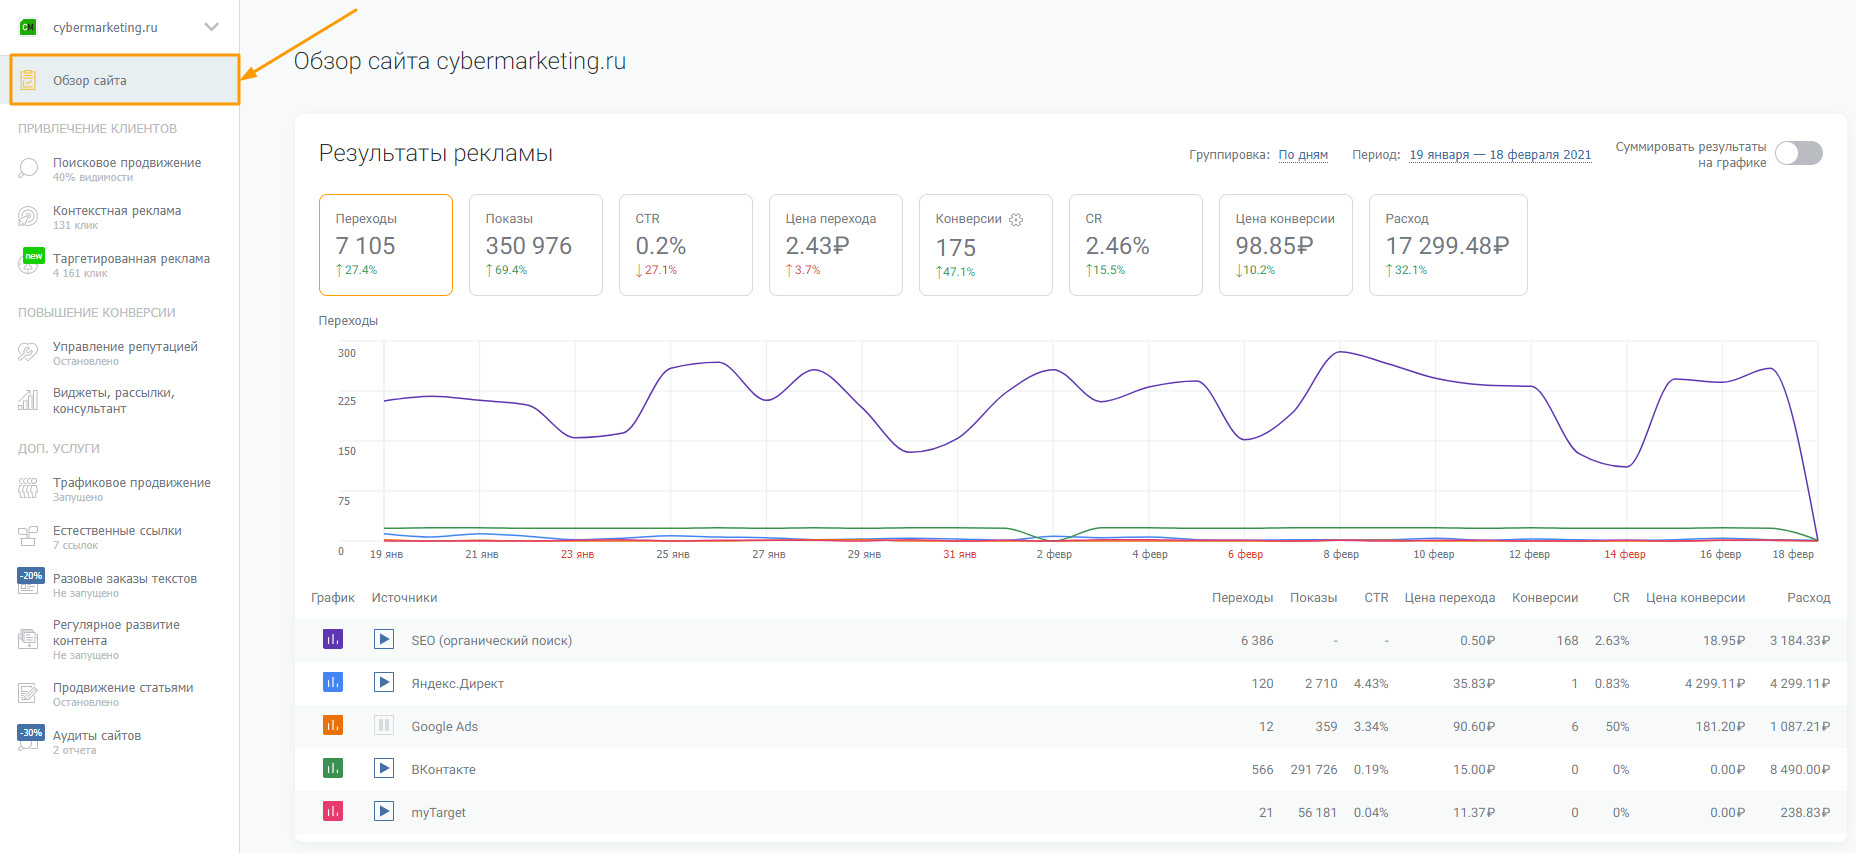Click ВКонтакте source name

pyautogui.click(x=444, y=770)
